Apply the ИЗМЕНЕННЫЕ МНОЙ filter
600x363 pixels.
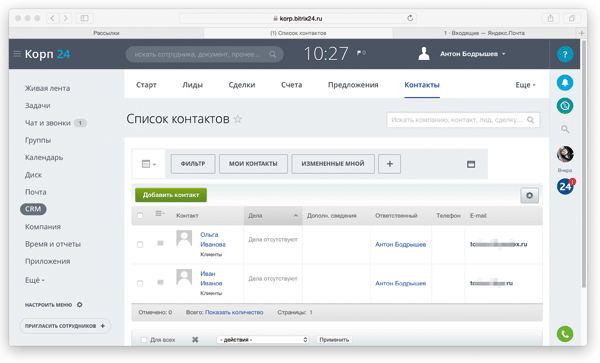tap(333, 164)
